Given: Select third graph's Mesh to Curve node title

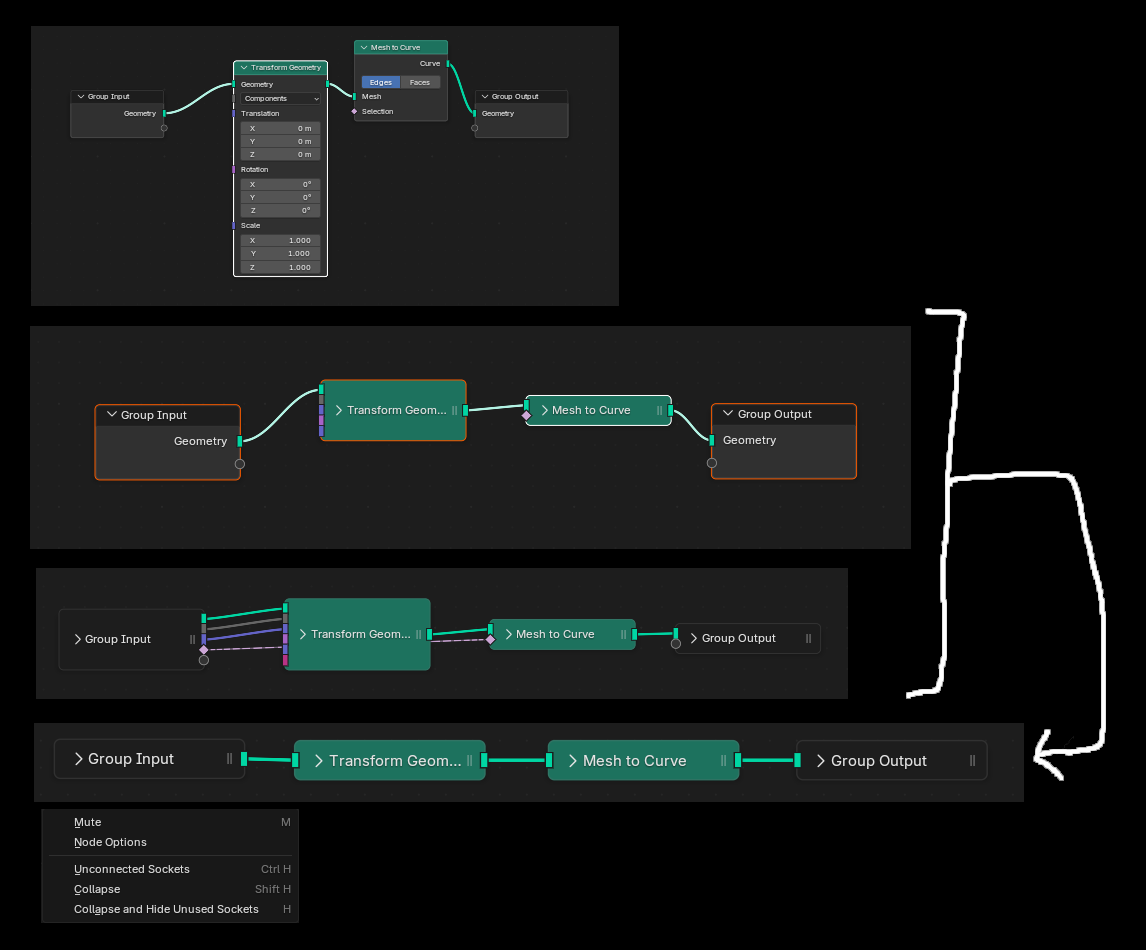Looking at the screenshot, I should 555,634.
